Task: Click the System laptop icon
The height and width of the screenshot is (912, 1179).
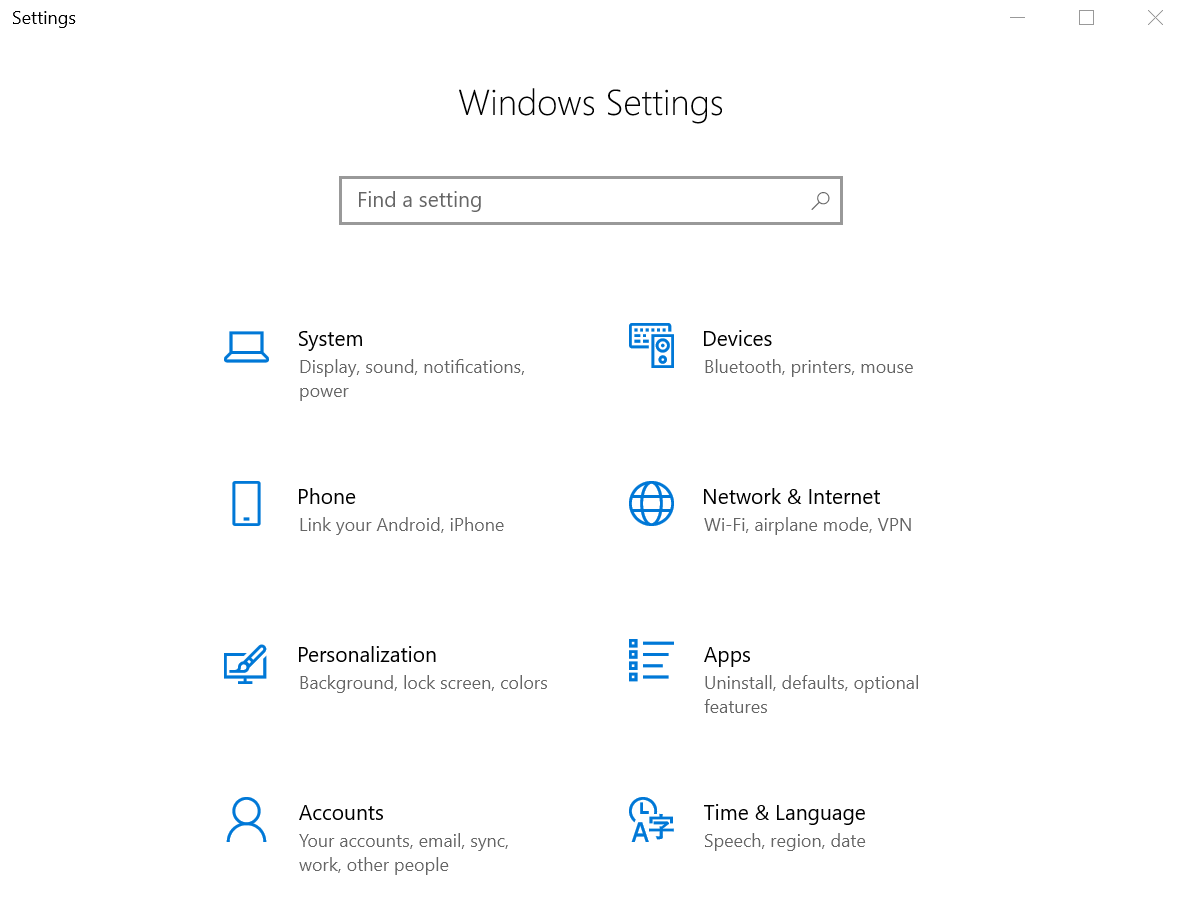Action: point(246,347)
